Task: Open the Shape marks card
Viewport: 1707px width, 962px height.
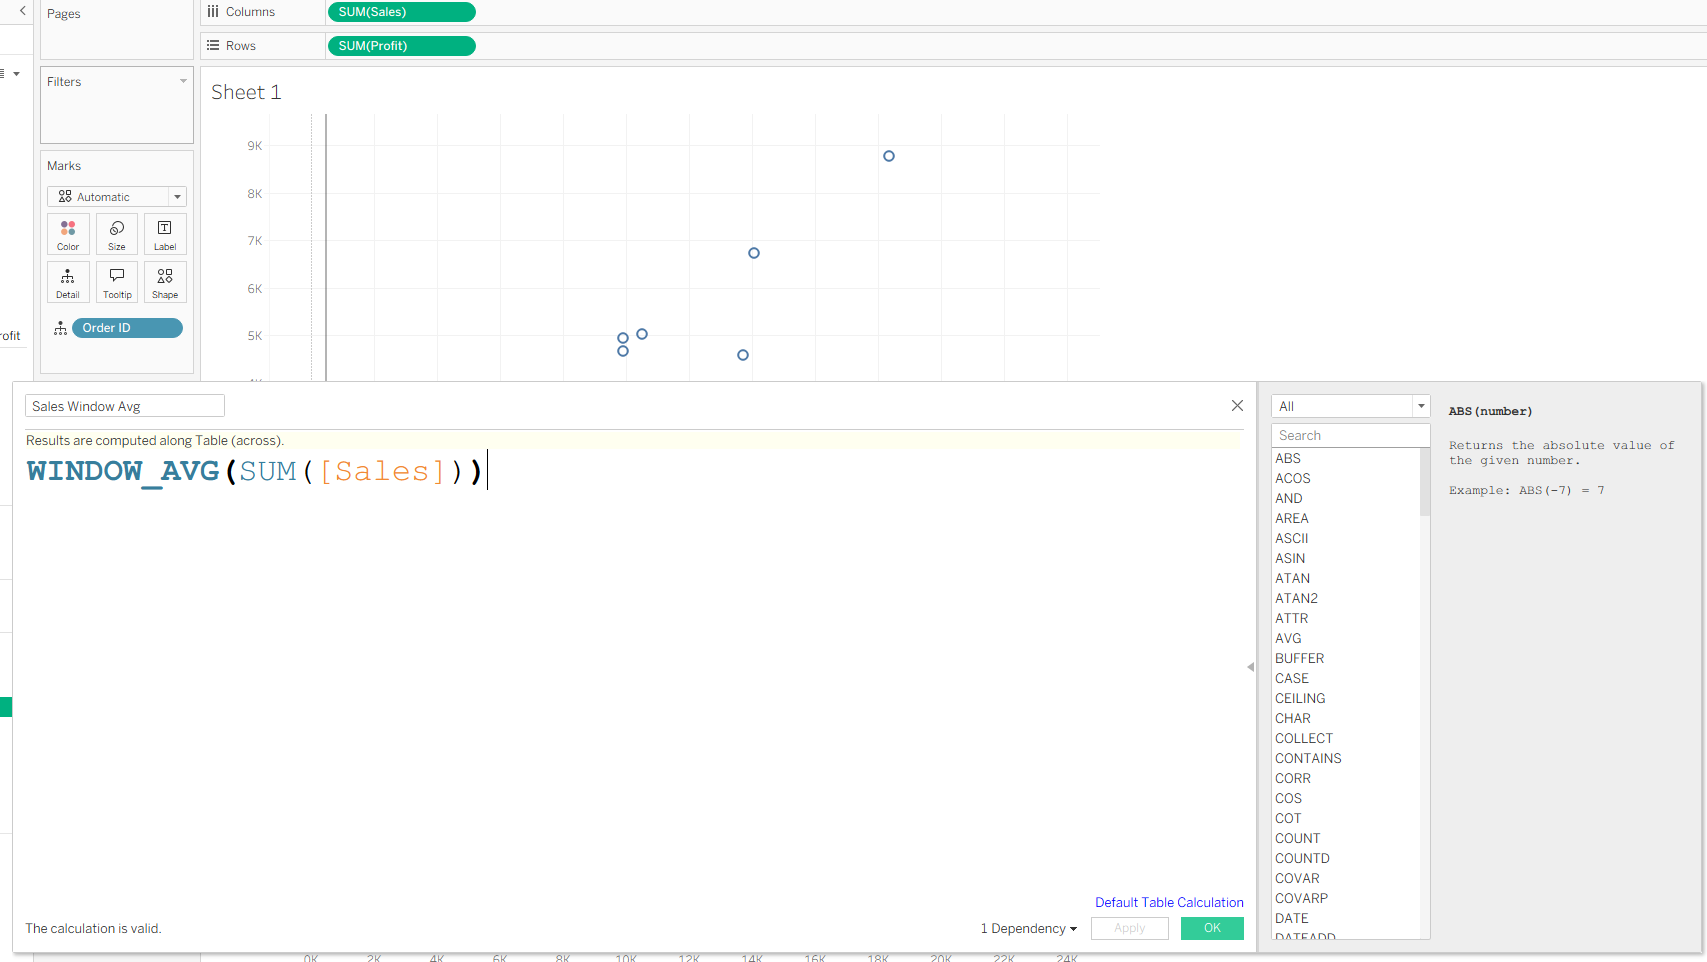Action: (165, 282)
